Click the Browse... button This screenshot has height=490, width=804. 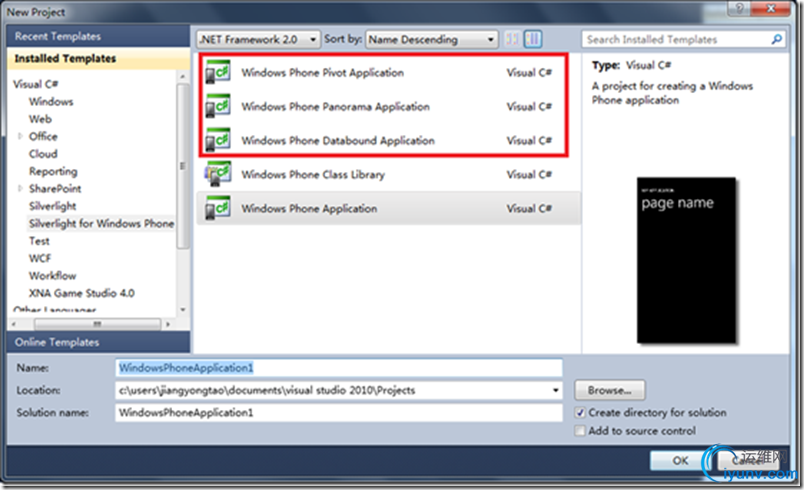point(610,391)
